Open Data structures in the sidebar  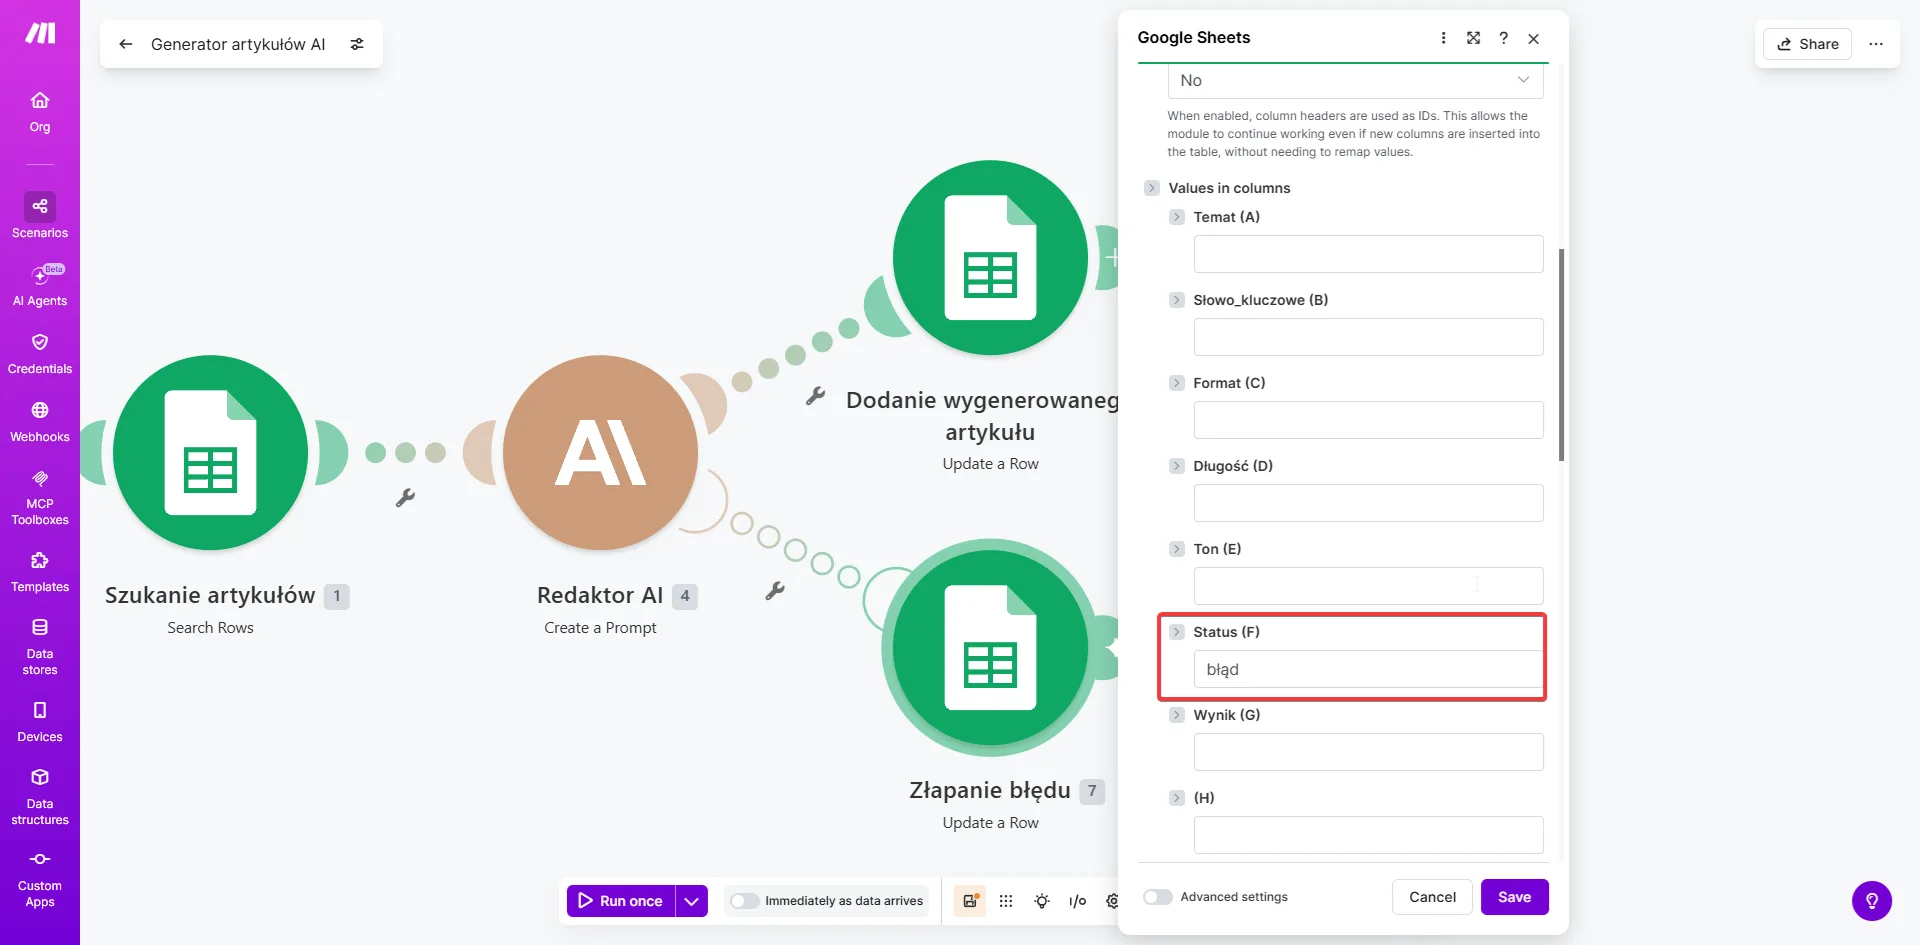(x=40, y=796)
